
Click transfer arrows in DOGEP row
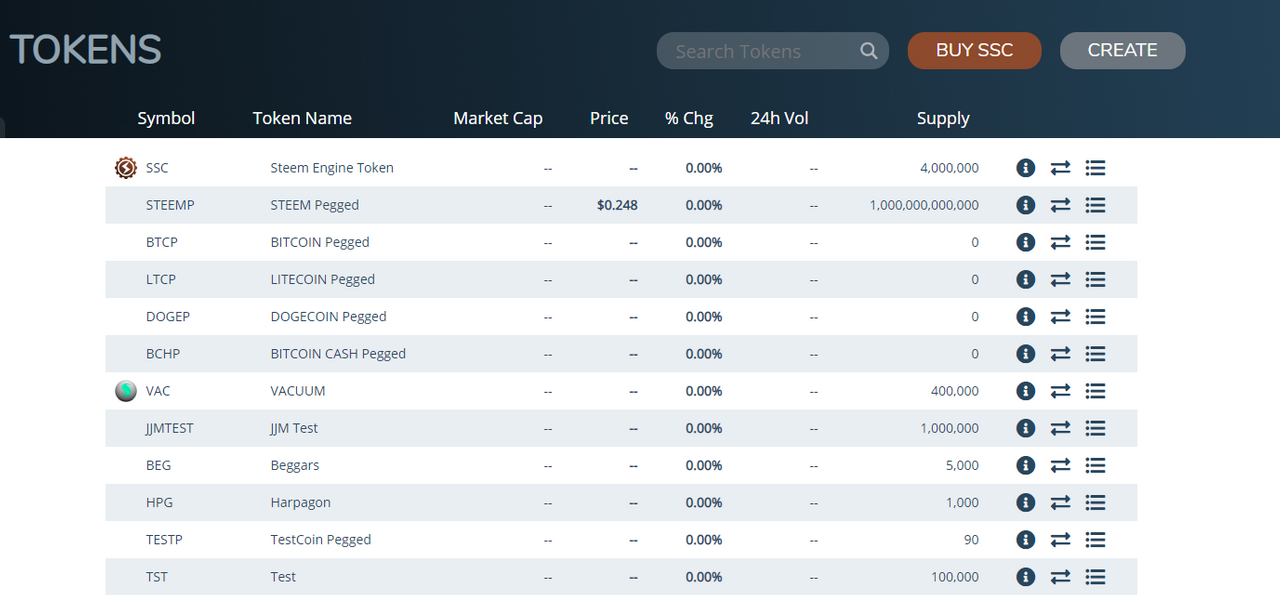[1060, 316]
